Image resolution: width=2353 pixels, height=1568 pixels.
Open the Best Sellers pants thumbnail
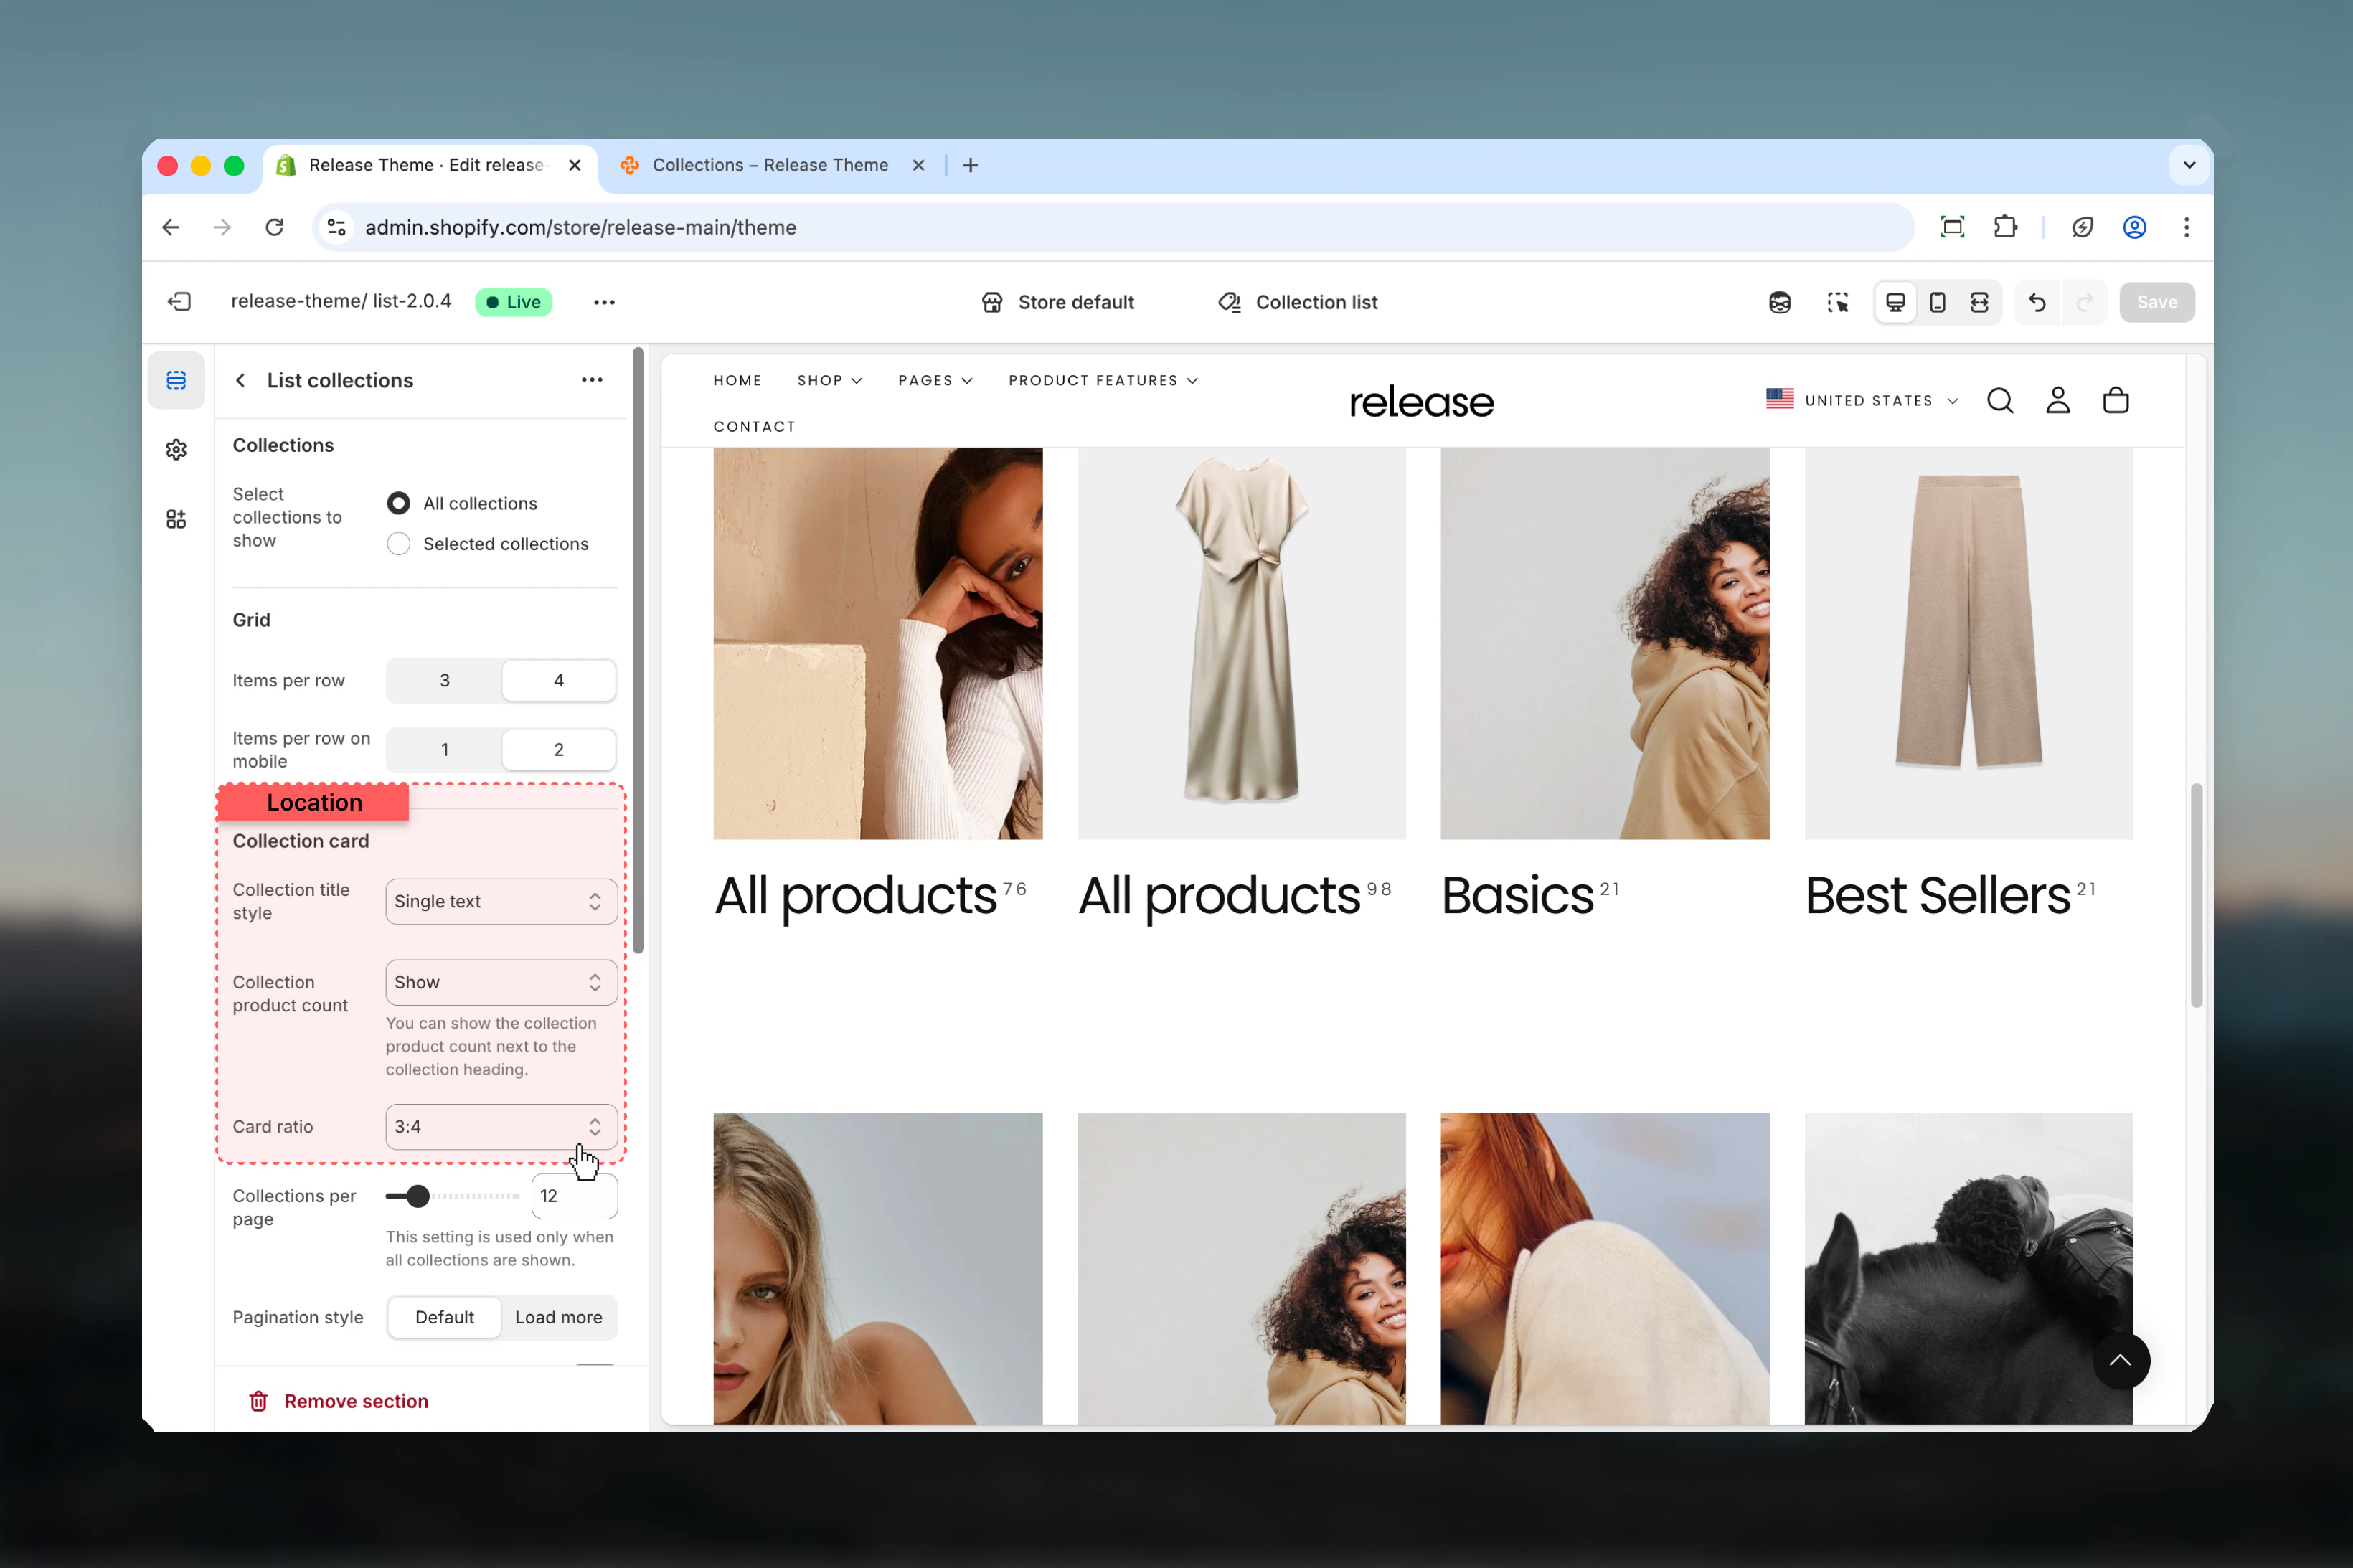(x=1968, y=643)
